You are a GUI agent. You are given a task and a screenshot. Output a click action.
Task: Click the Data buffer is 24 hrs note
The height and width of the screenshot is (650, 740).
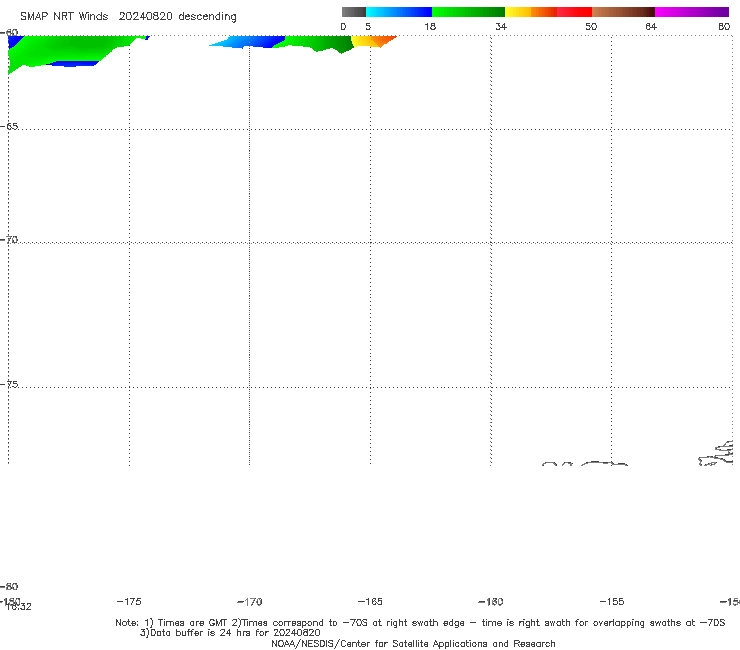pyautogui.click(x=230, y=633)
